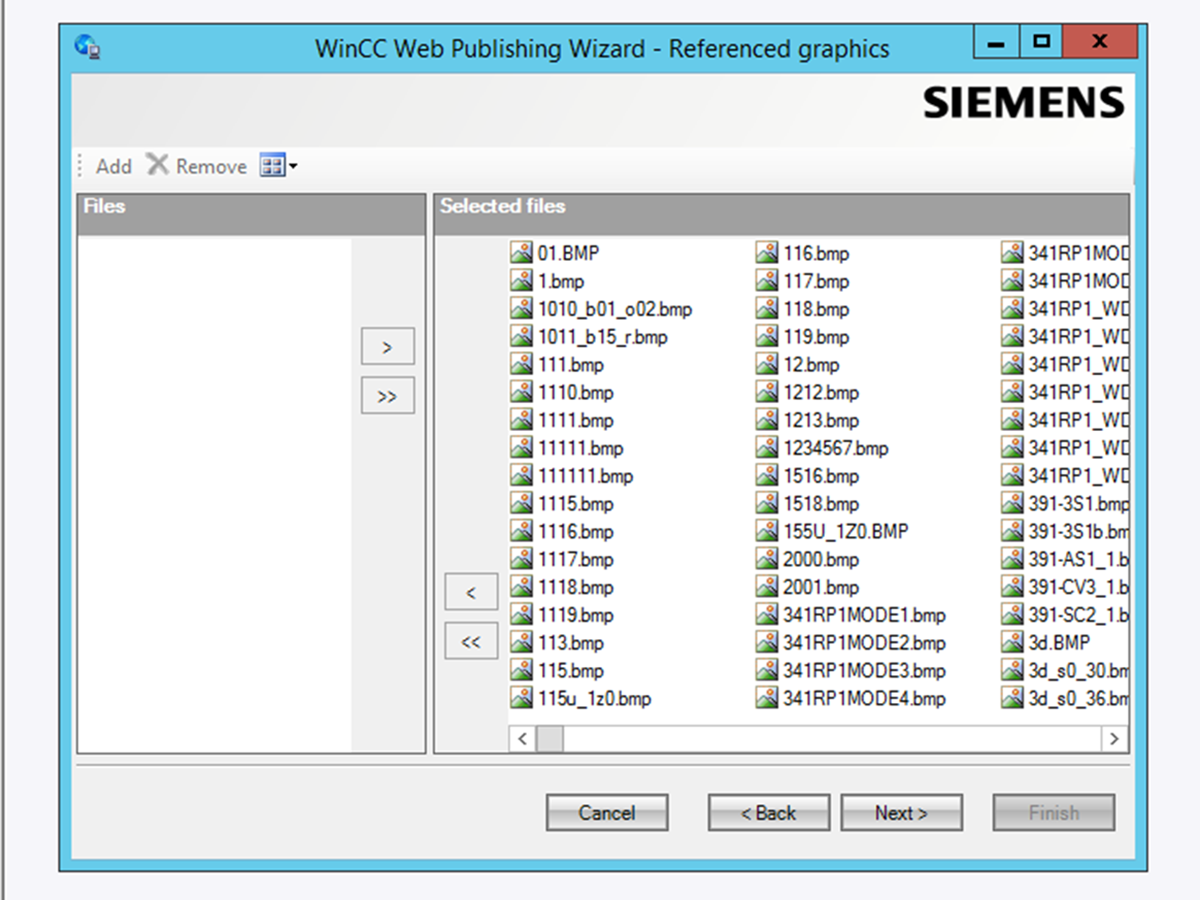
Task: Select file name 3d_s0_36
Action: (1079, 698)
